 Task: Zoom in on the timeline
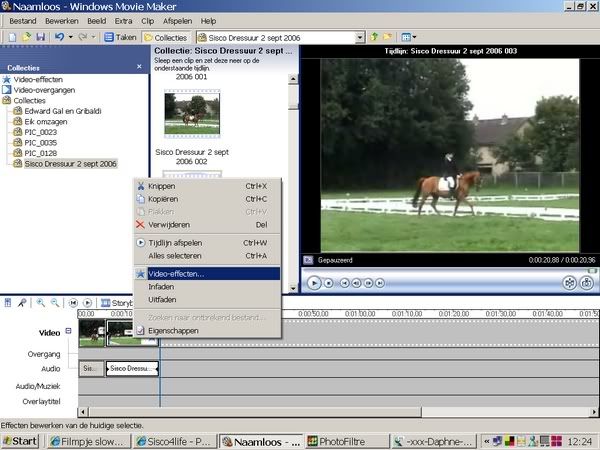click(40, 302)
